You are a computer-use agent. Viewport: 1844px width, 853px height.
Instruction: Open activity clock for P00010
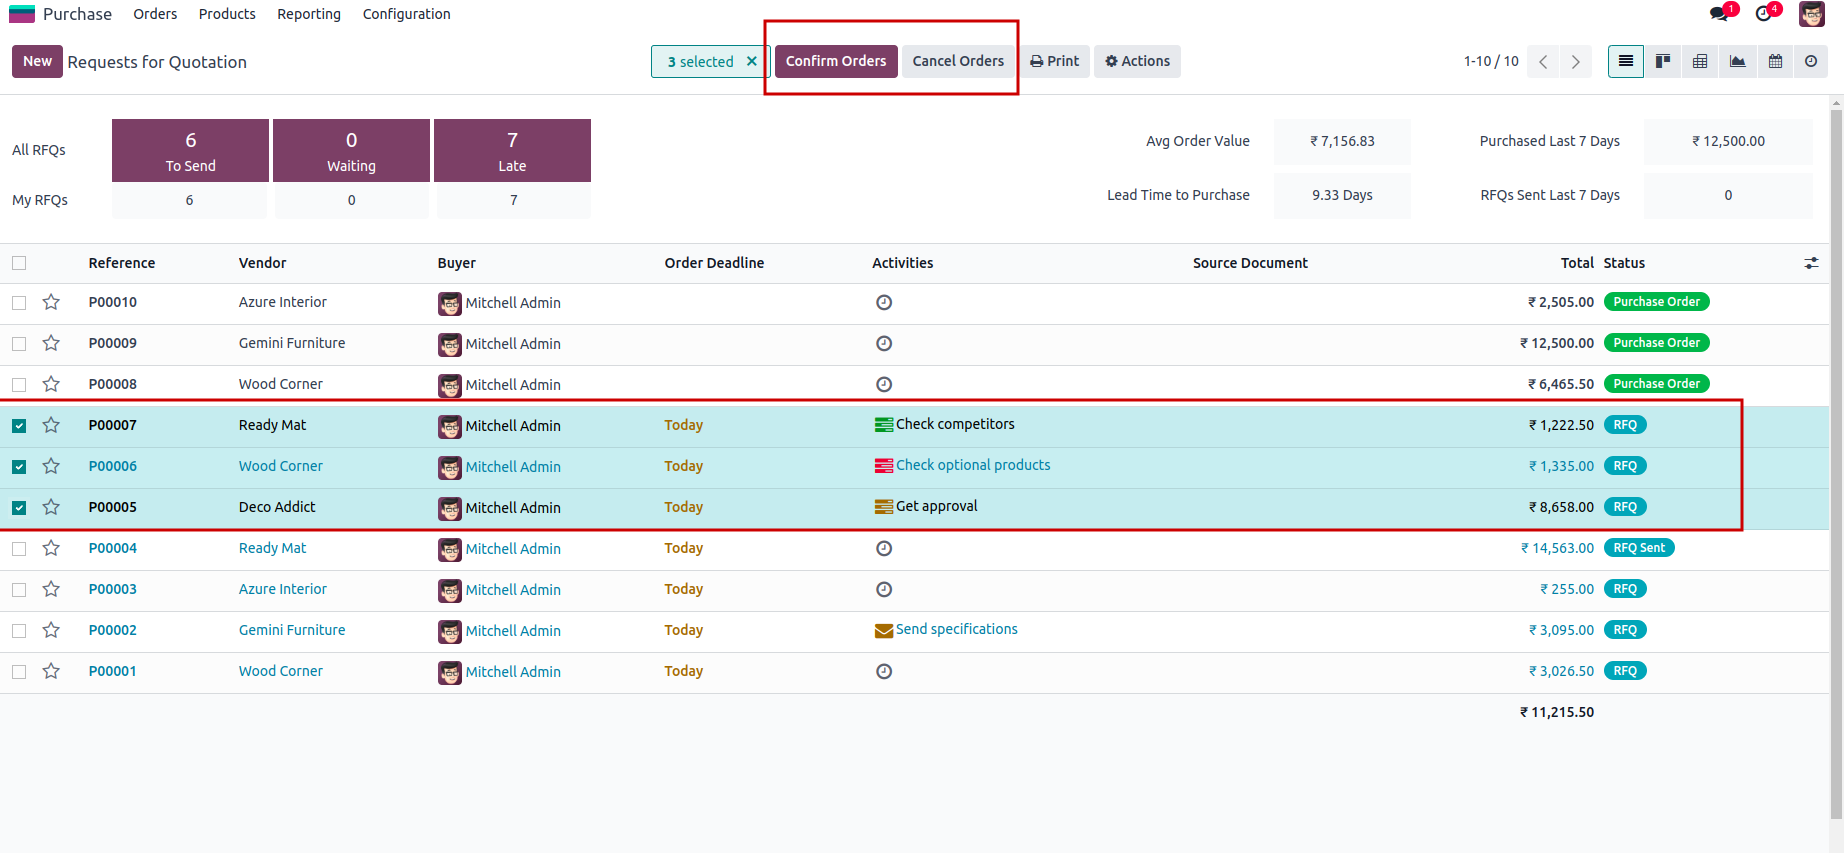(x=884, y=302)
